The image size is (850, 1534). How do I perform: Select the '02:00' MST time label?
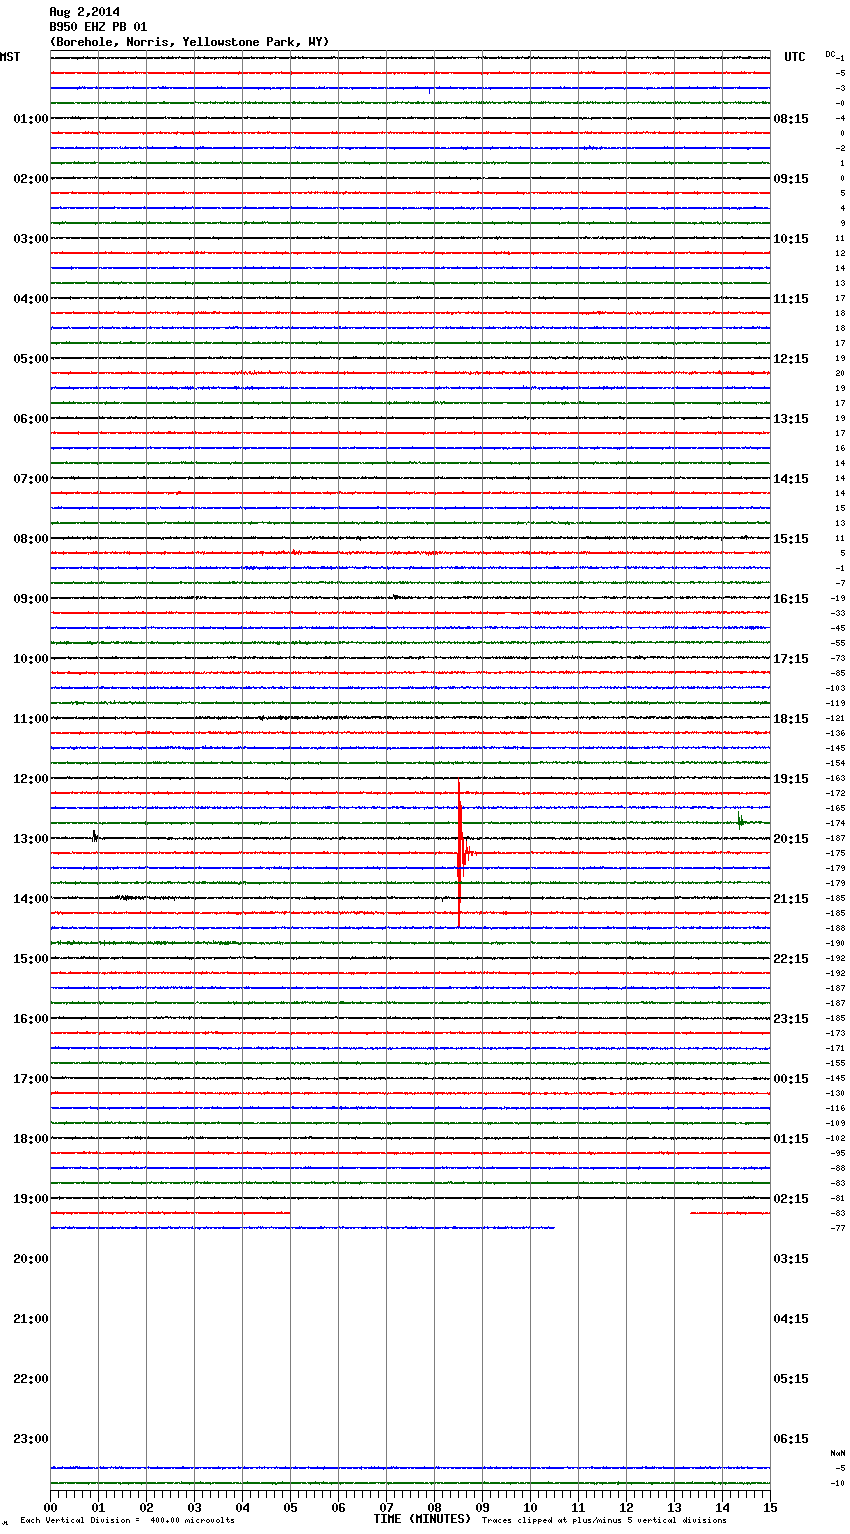coord(31,179)
